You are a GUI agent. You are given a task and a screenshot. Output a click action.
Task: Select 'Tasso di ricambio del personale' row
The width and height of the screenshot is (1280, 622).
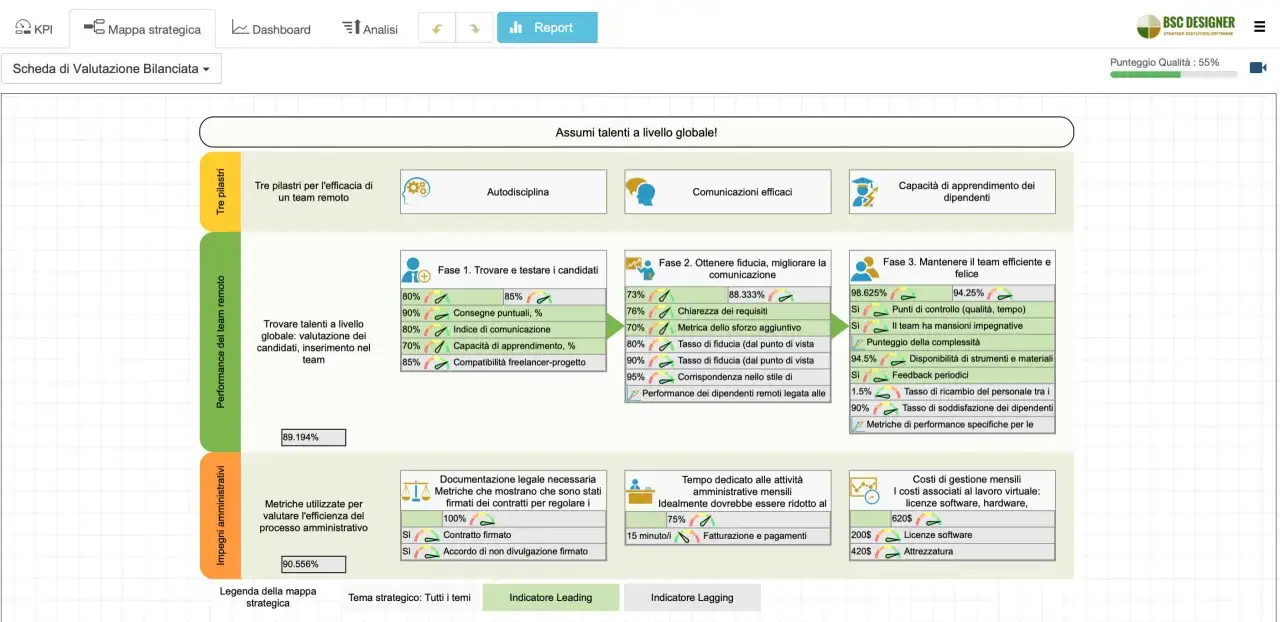point(952,392)
